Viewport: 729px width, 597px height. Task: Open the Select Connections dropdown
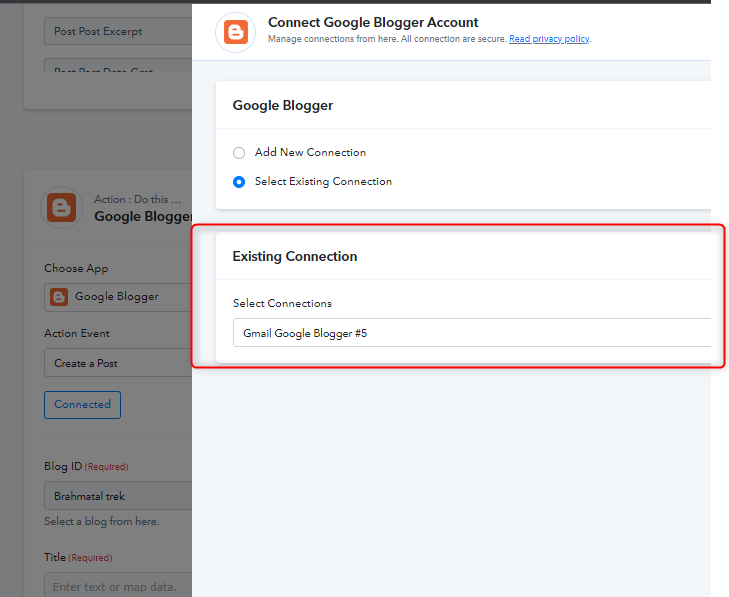point(472,333)
